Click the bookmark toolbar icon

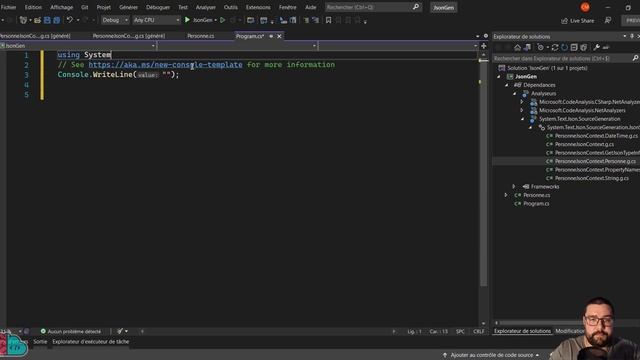coord(329,20)
